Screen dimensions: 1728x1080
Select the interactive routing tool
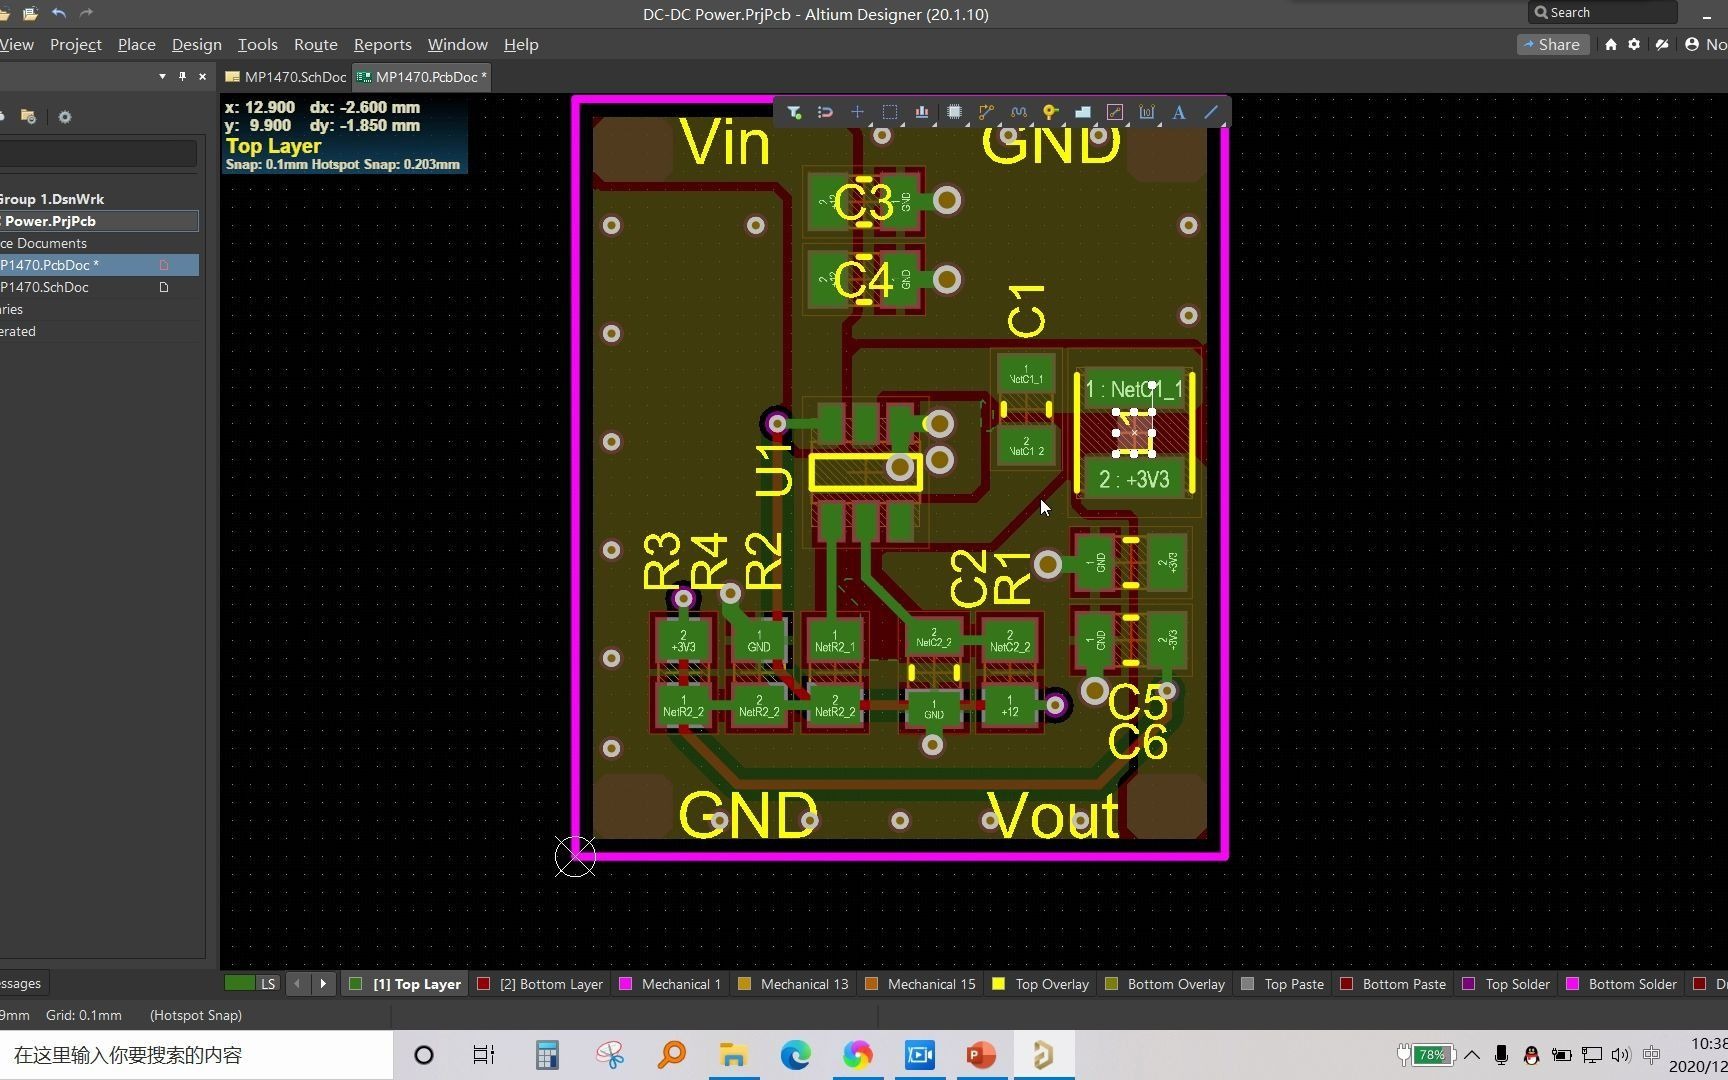pos(987,112)
